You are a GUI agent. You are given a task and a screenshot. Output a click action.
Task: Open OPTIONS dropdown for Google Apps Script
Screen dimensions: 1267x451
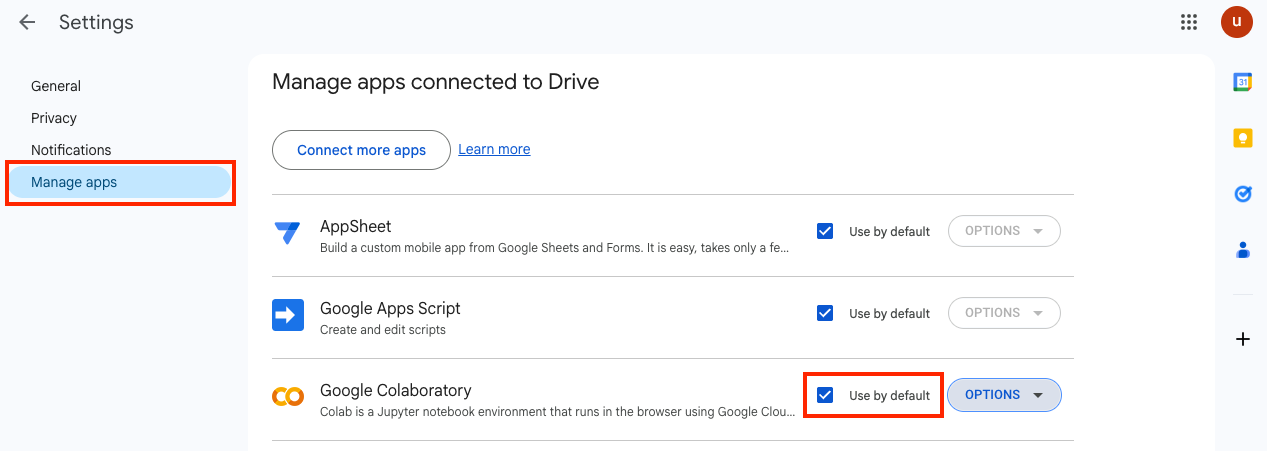1004,313
